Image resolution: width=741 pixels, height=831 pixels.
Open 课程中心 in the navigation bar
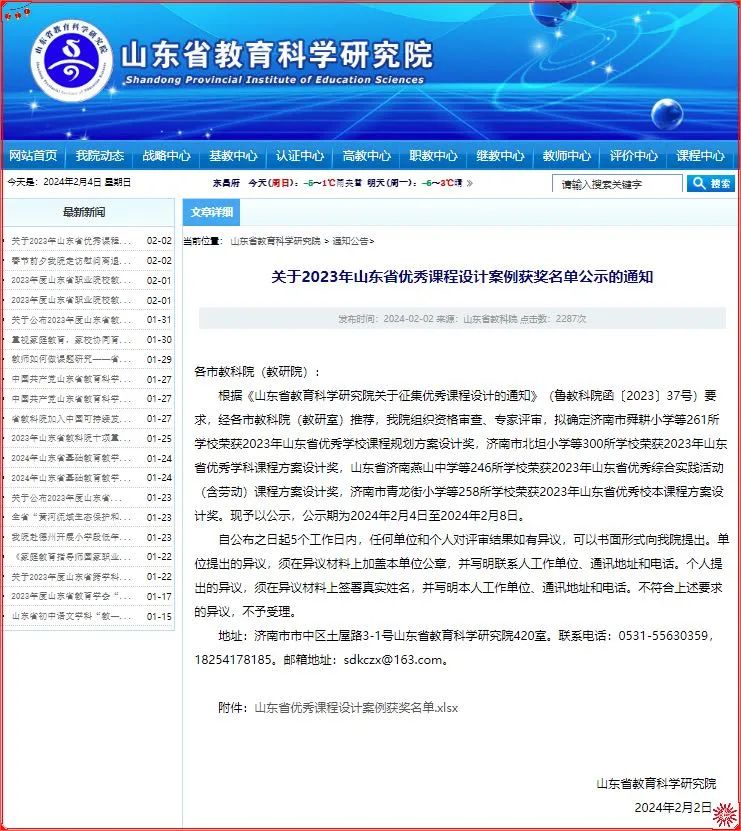(x=700, y=155)
